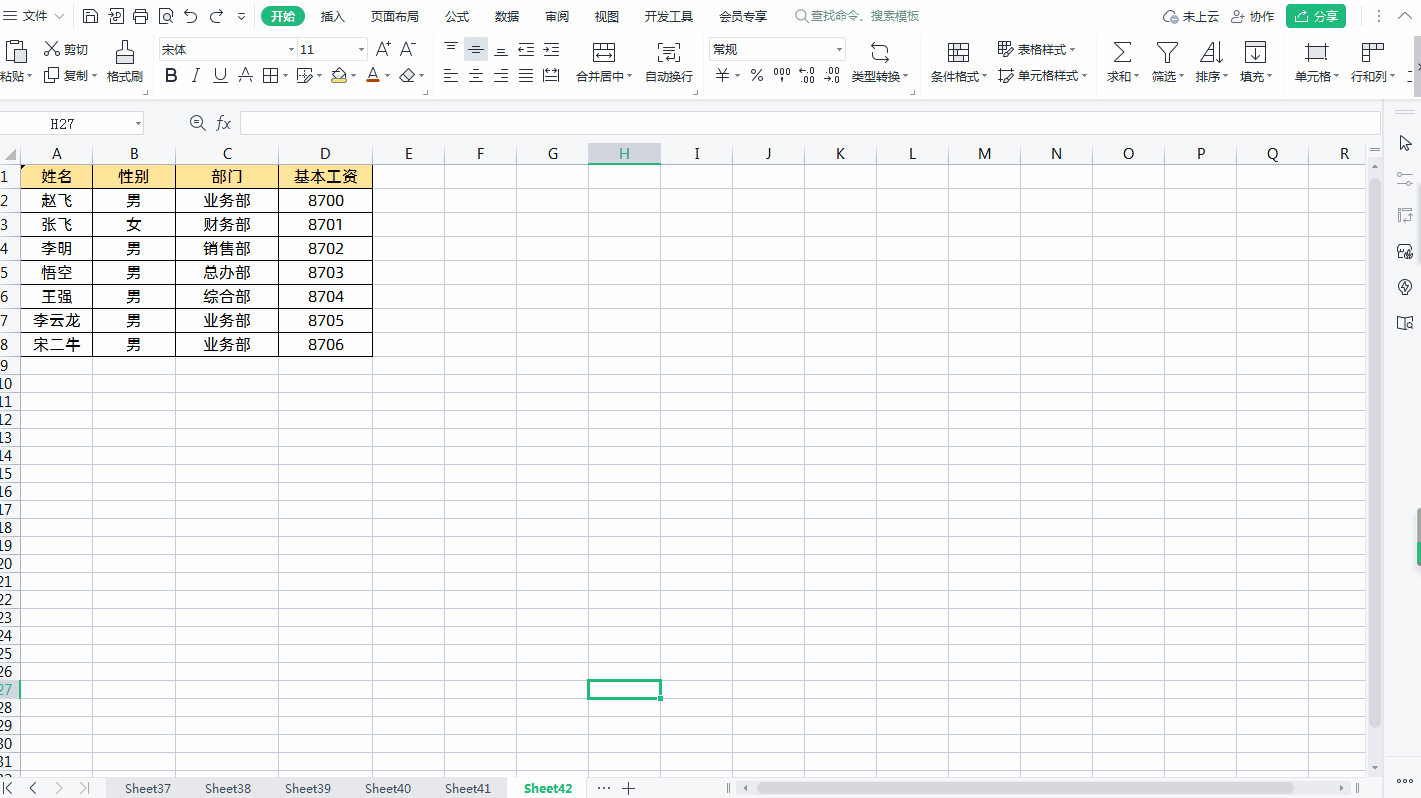
Task: Increase font size with A+ icon
Action: coord(383,49)
